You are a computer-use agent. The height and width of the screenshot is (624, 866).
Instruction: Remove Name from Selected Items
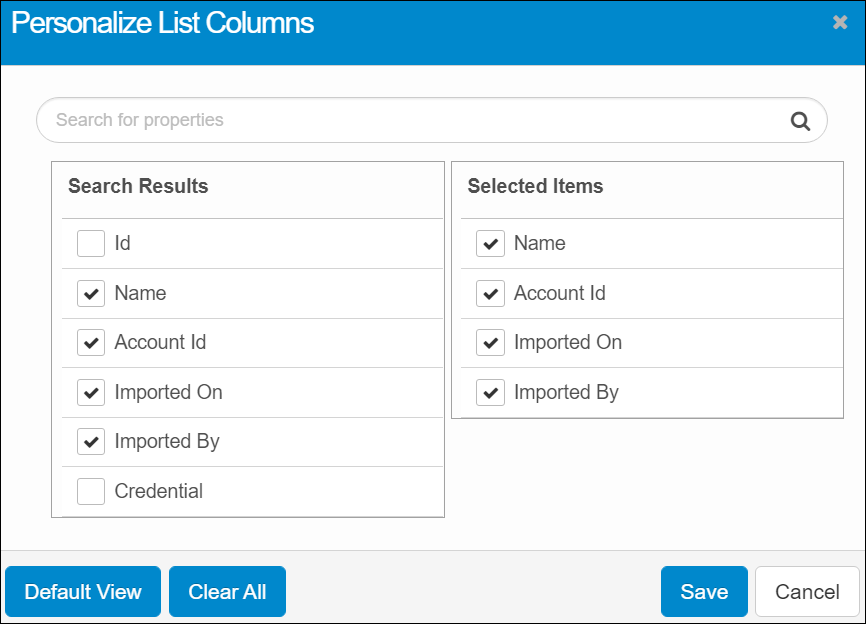click(x=490, y=244)
